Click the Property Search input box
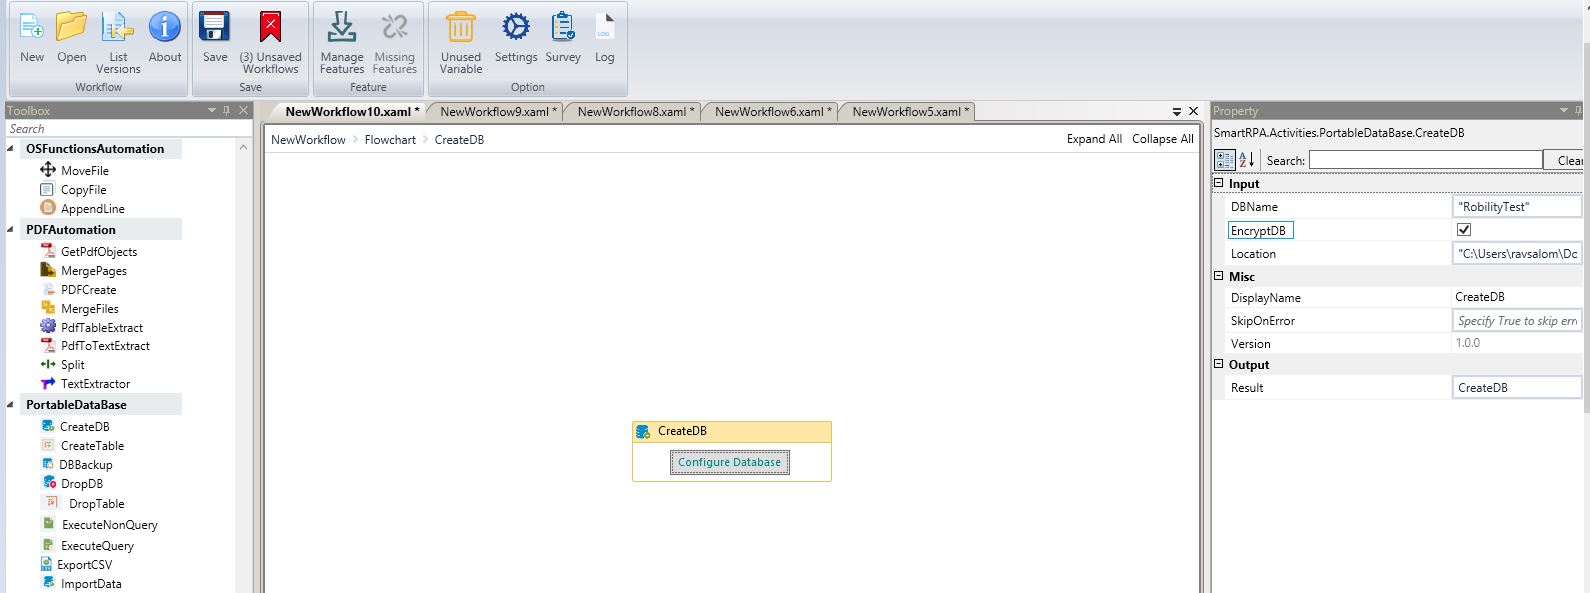The image size is (1590, 593). (x=1426, y=159)
